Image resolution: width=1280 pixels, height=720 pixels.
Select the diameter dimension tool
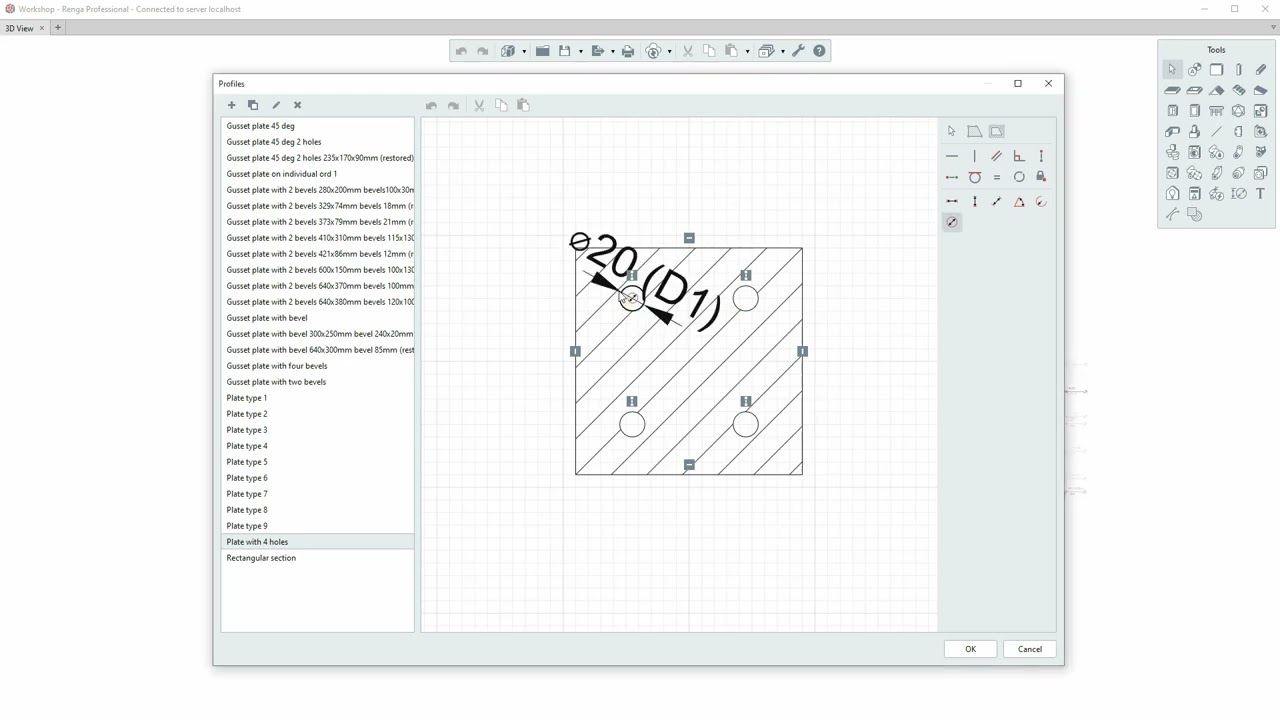952,222
